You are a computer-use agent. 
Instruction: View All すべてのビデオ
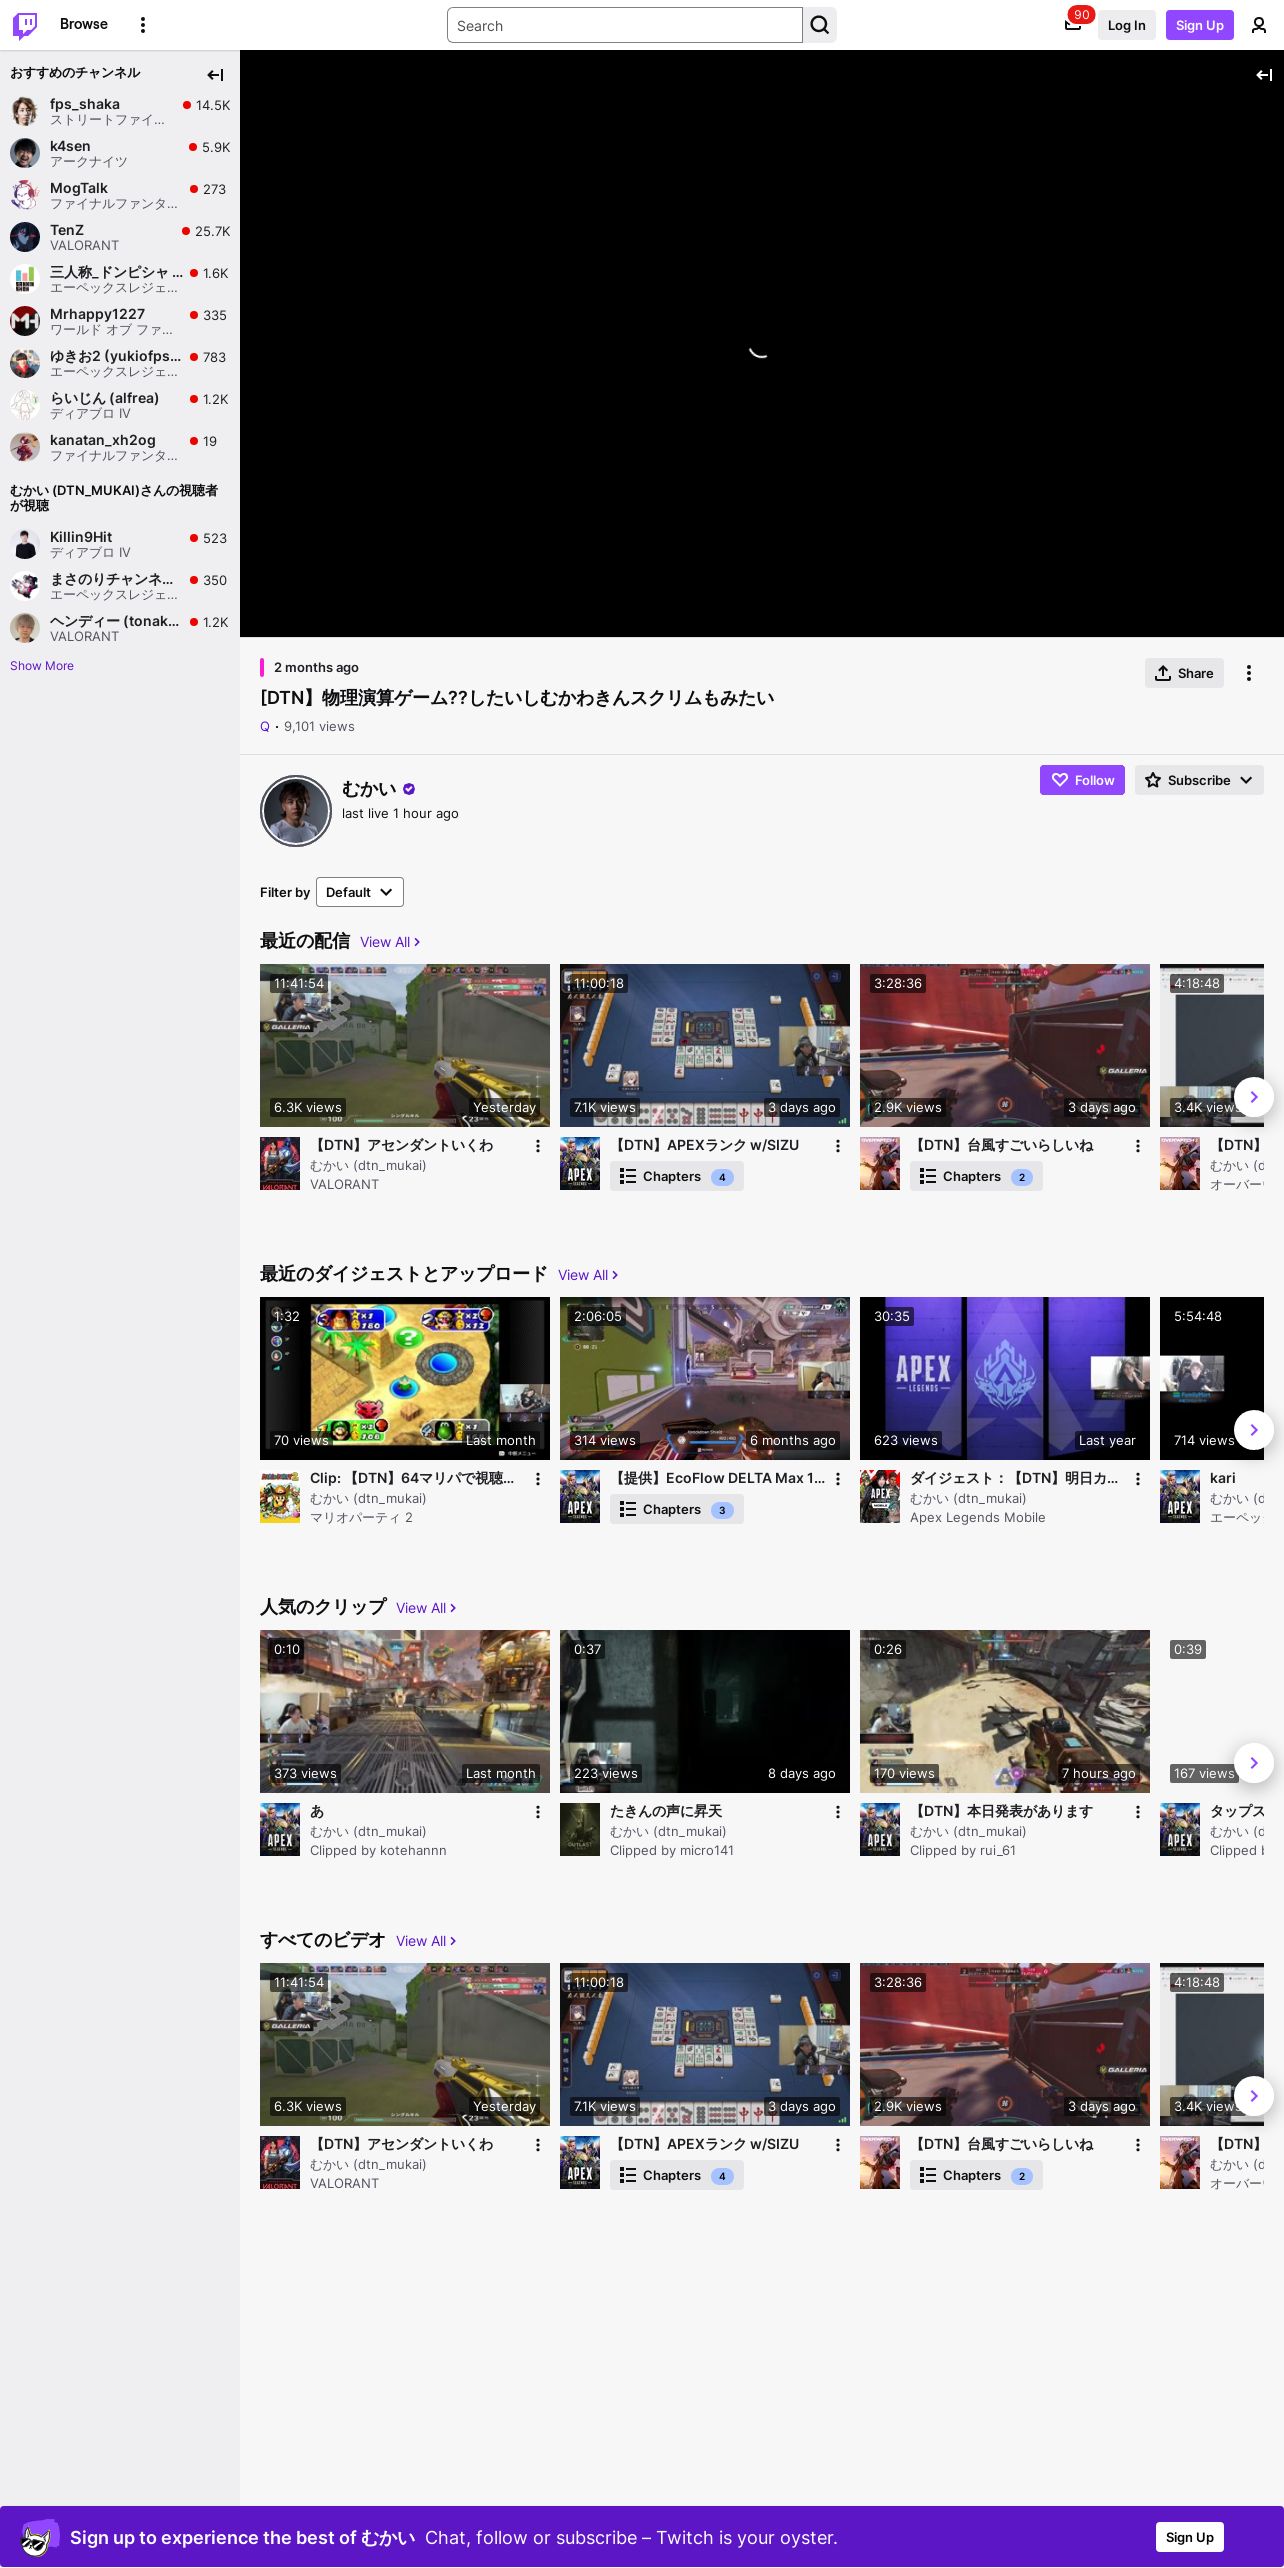coord(426,1941)
